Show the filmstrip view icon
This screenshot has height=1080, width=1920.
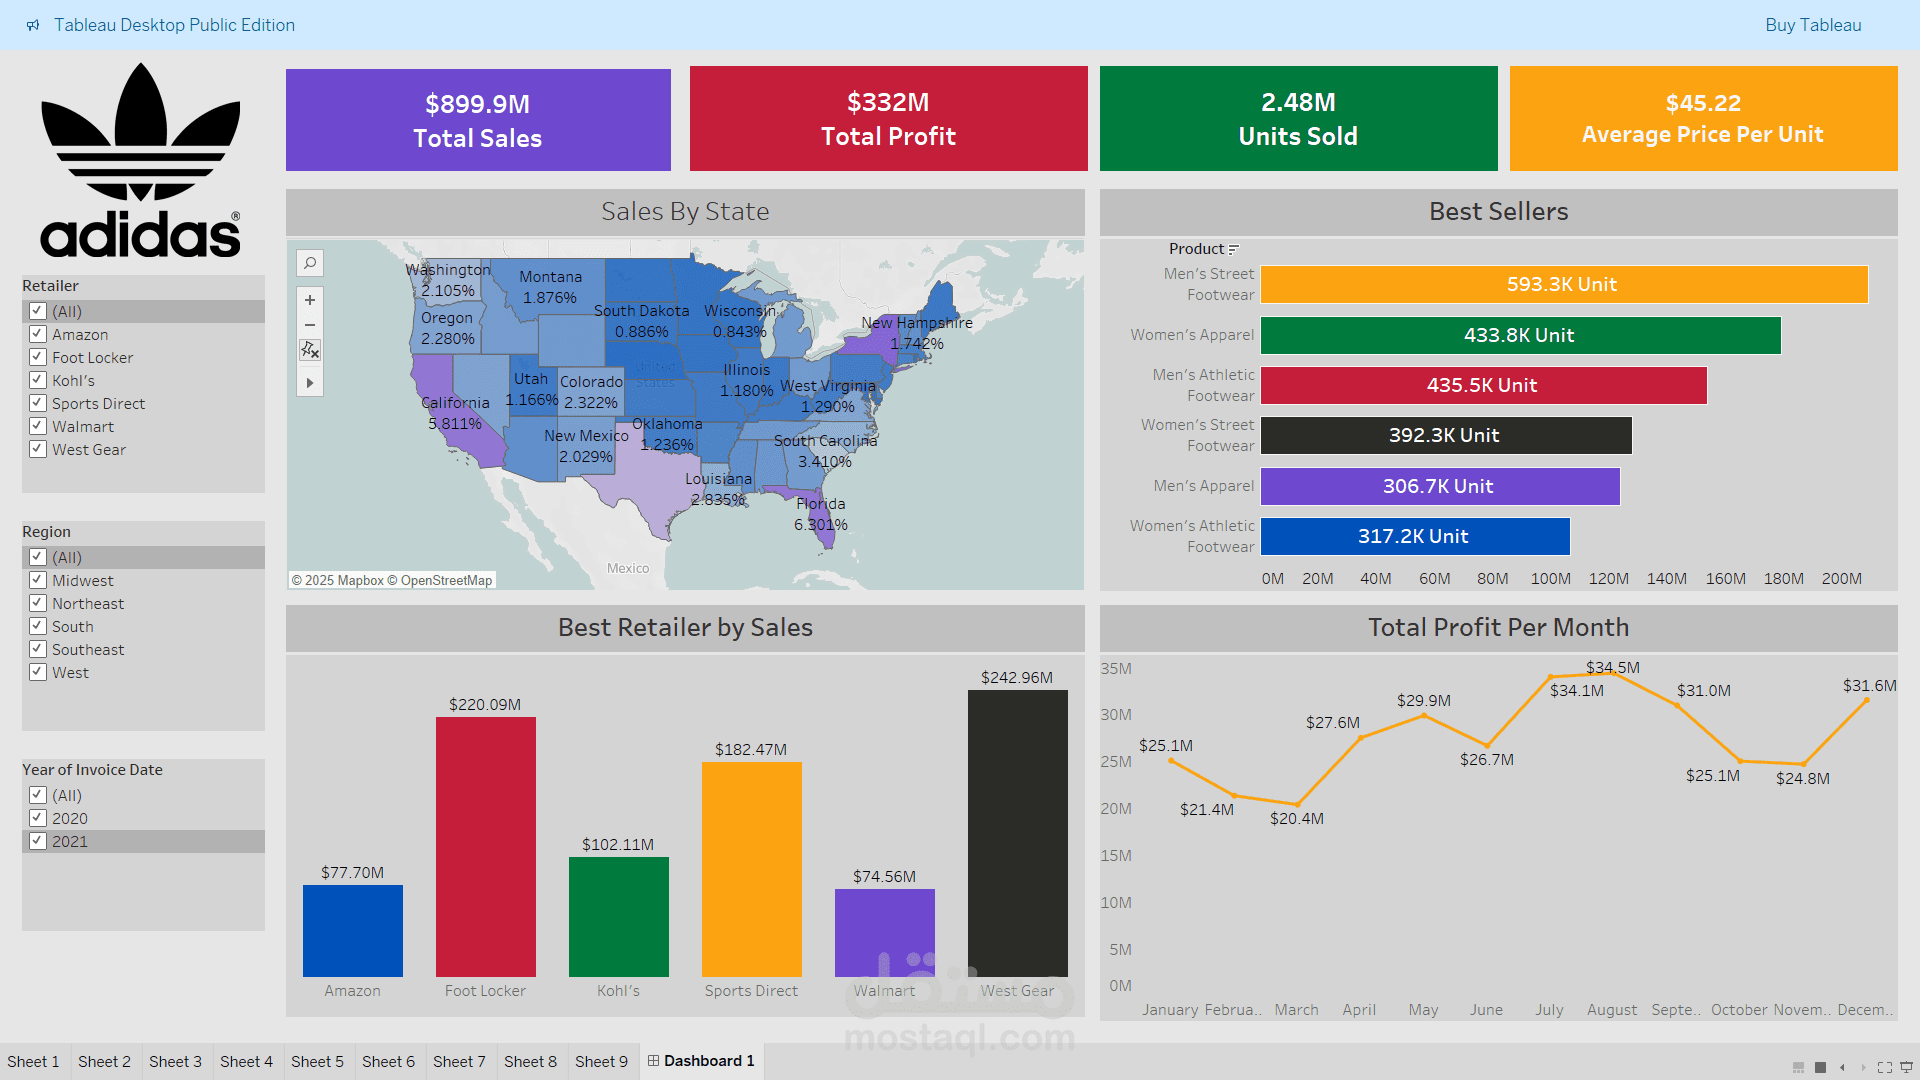click(1798, 1067)
